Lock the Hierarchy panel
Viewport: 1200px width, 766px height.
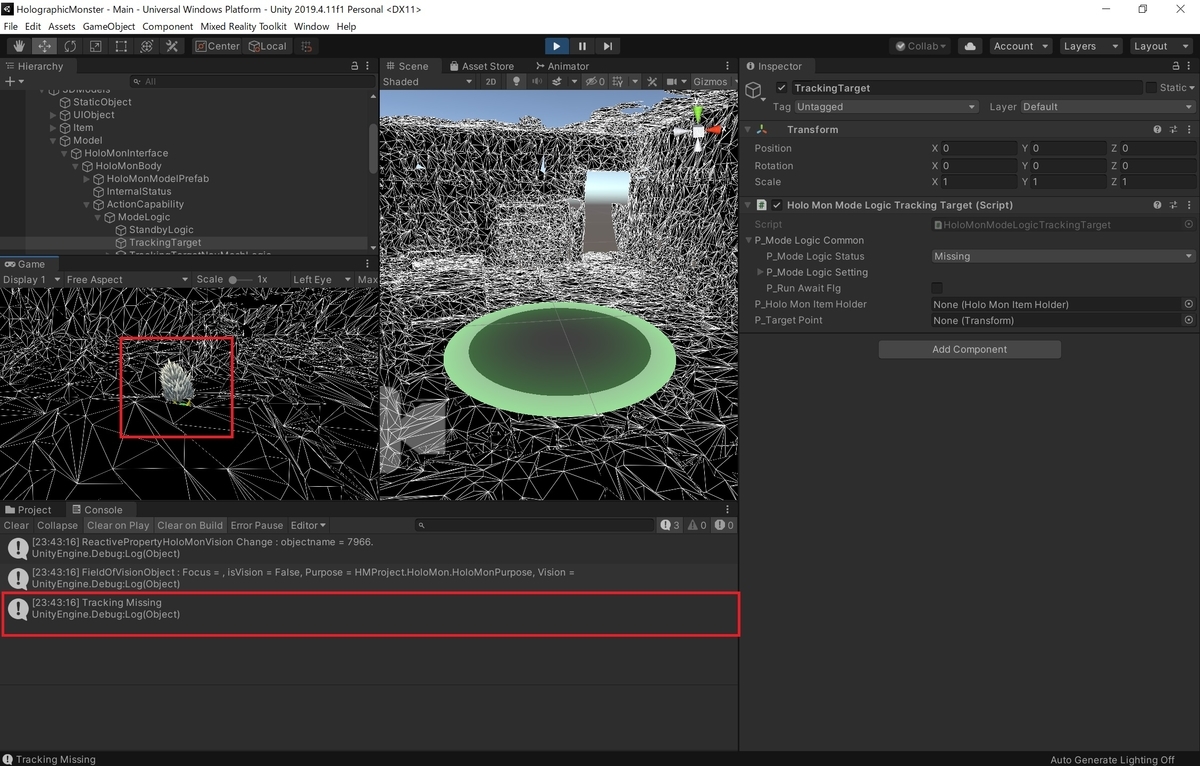click(x=354, y=66)
